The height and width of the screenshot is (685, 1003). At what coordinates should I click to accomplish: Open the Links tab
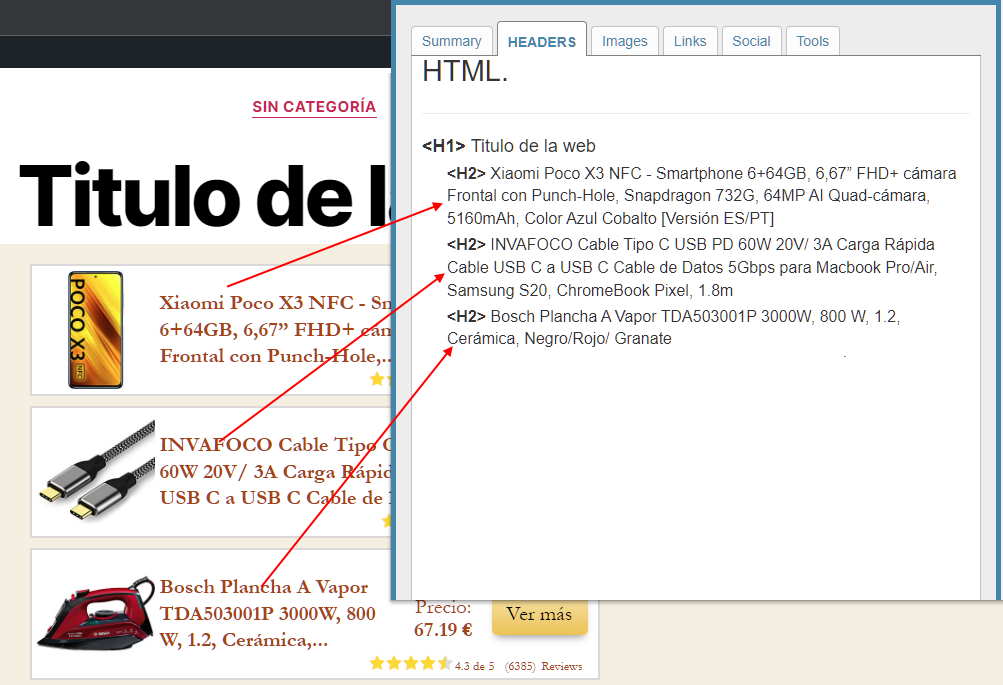[690, 42]
